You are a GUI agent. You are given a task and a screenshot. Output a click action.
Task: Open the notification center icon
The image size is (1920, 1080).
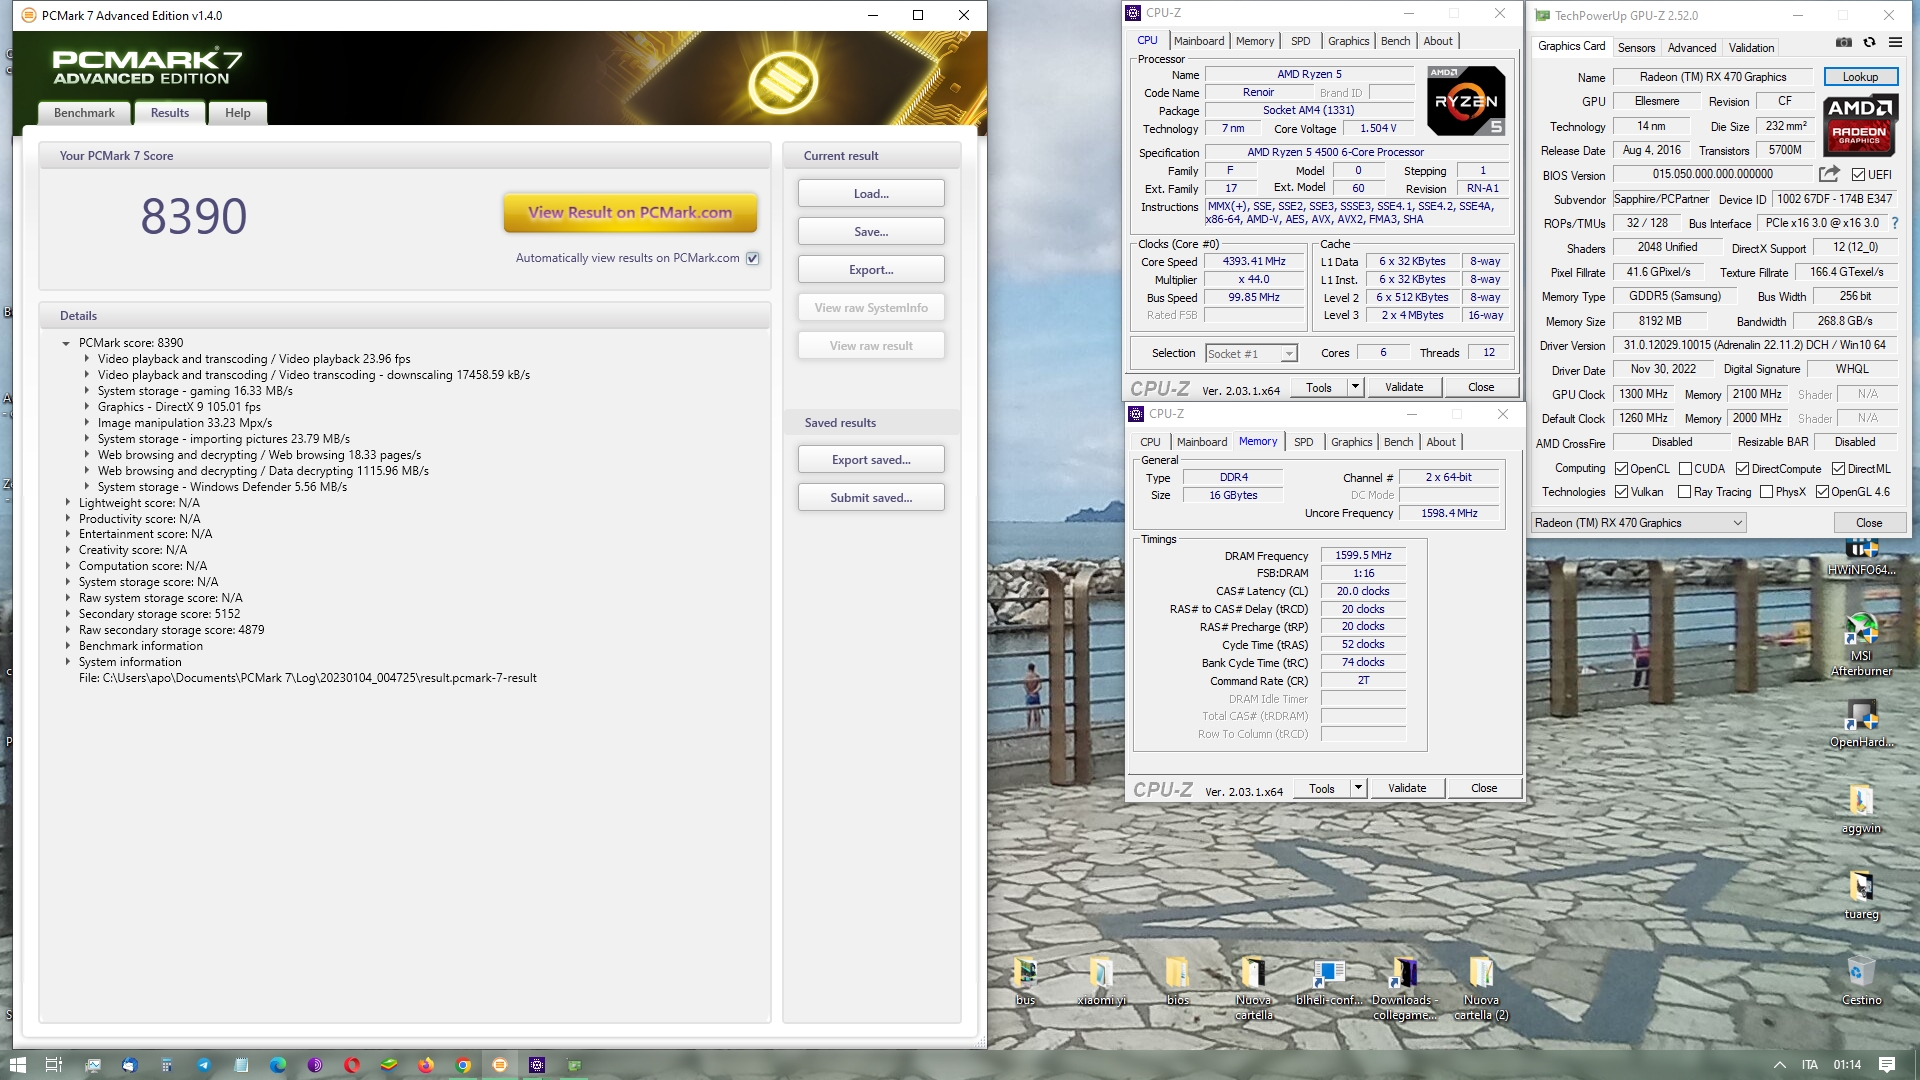tap(1887, 1065)
